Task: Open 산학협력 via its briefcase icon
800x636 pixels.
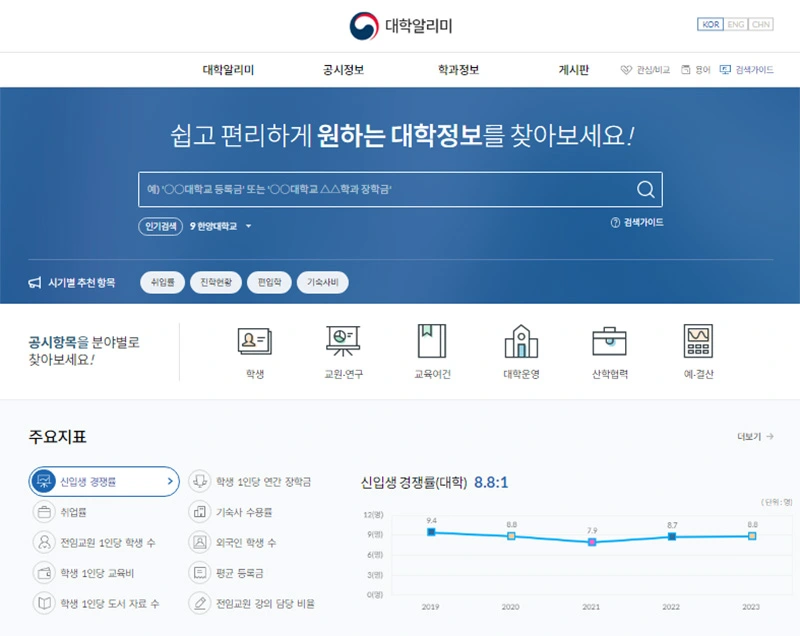Action: (609, 342)
